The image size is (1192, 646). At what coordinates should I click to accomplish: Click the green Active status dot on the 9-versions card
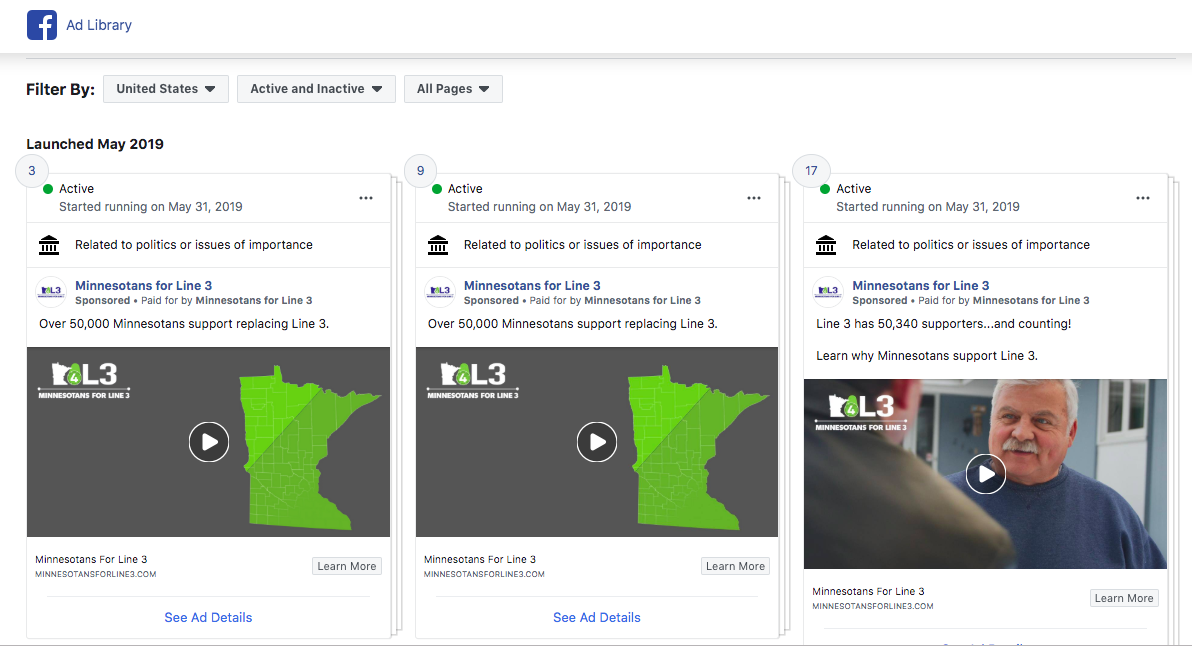click(436, 188)
